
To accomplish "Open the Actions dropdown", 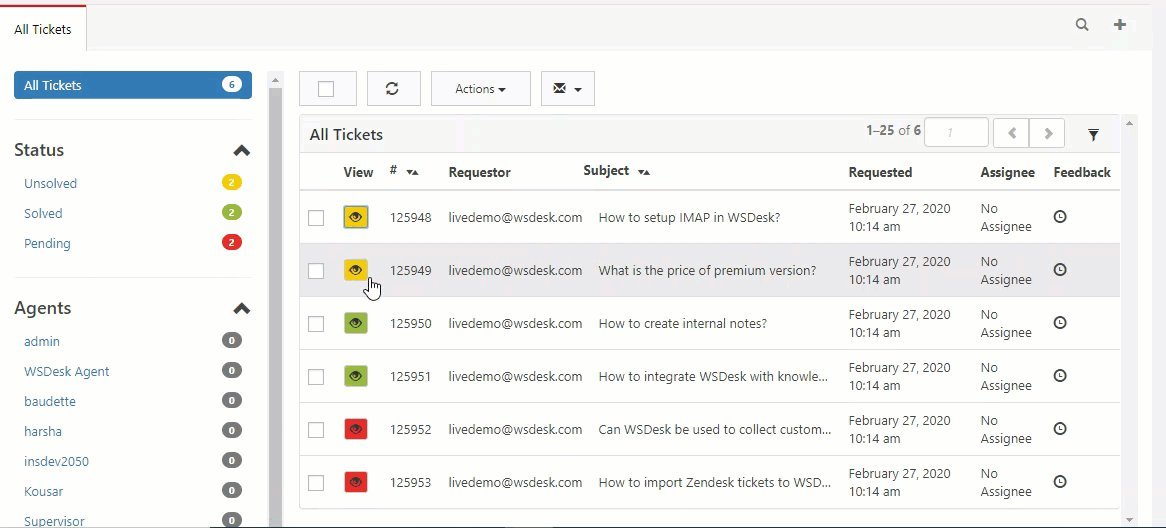I will point(480,88).
